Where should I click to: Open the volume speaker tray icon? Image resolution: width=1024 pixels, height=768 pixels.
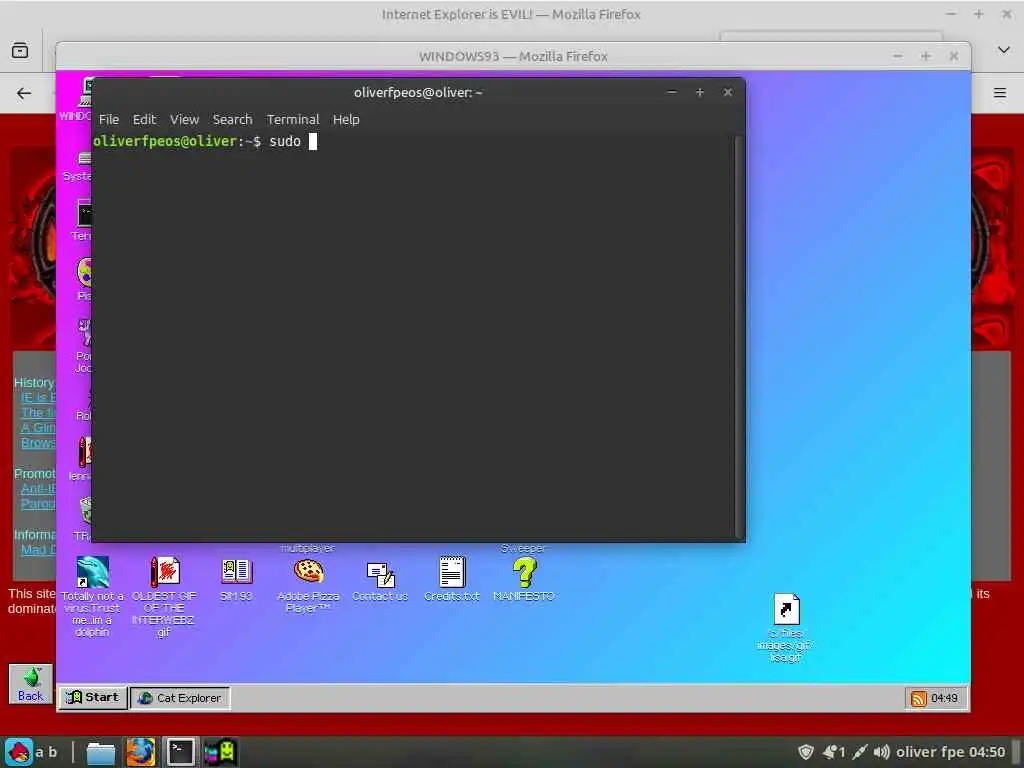point(882,752)
